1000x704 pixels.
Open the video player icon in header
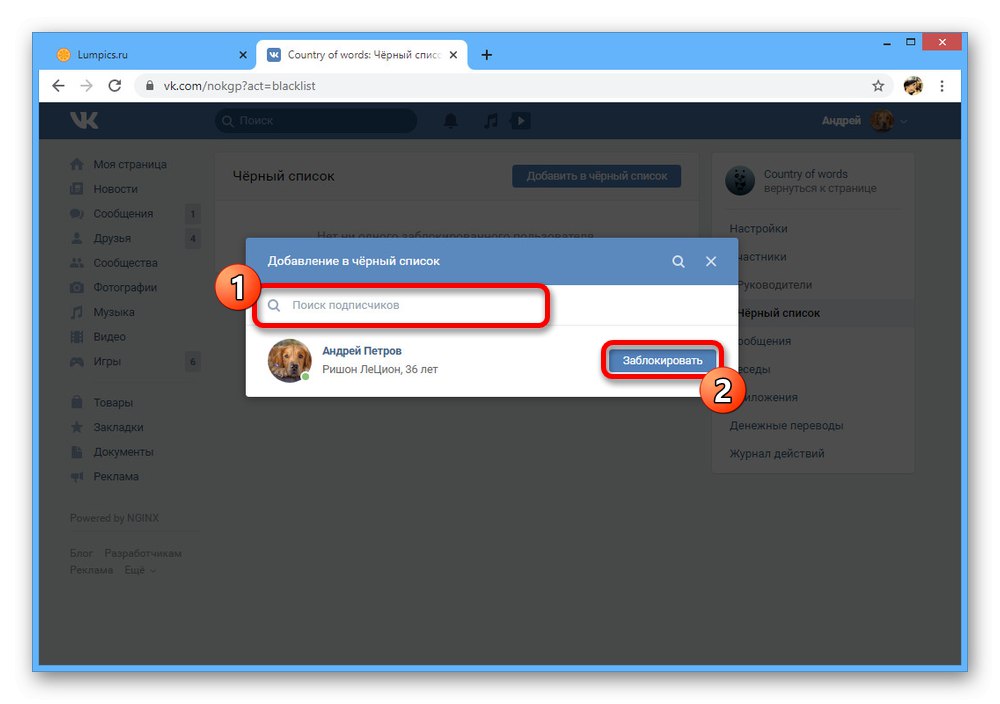pyautogui.click(x=520, y=121)
